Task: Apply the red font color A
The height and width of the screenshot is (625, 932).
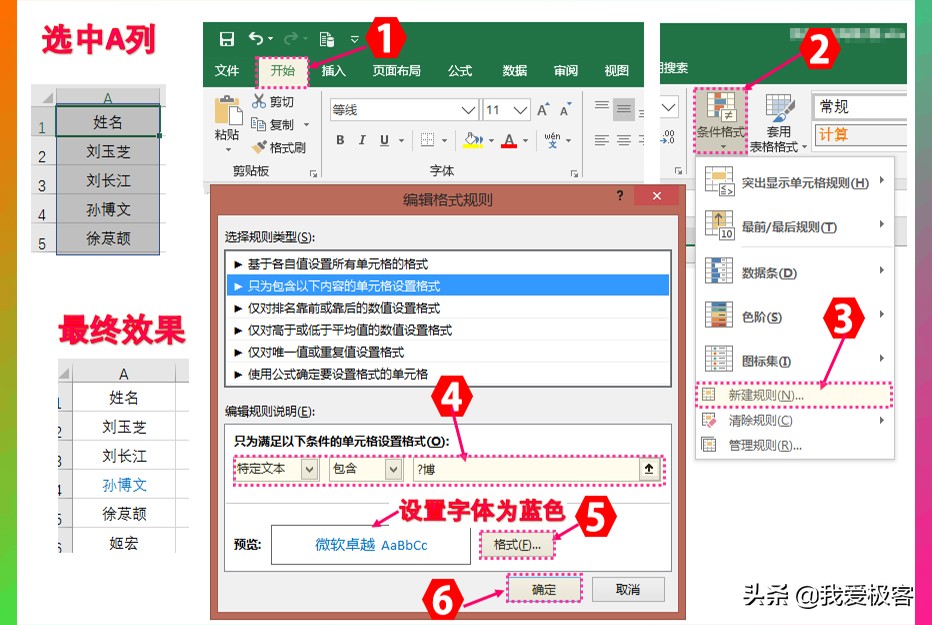Action: (x=509, y=140)
